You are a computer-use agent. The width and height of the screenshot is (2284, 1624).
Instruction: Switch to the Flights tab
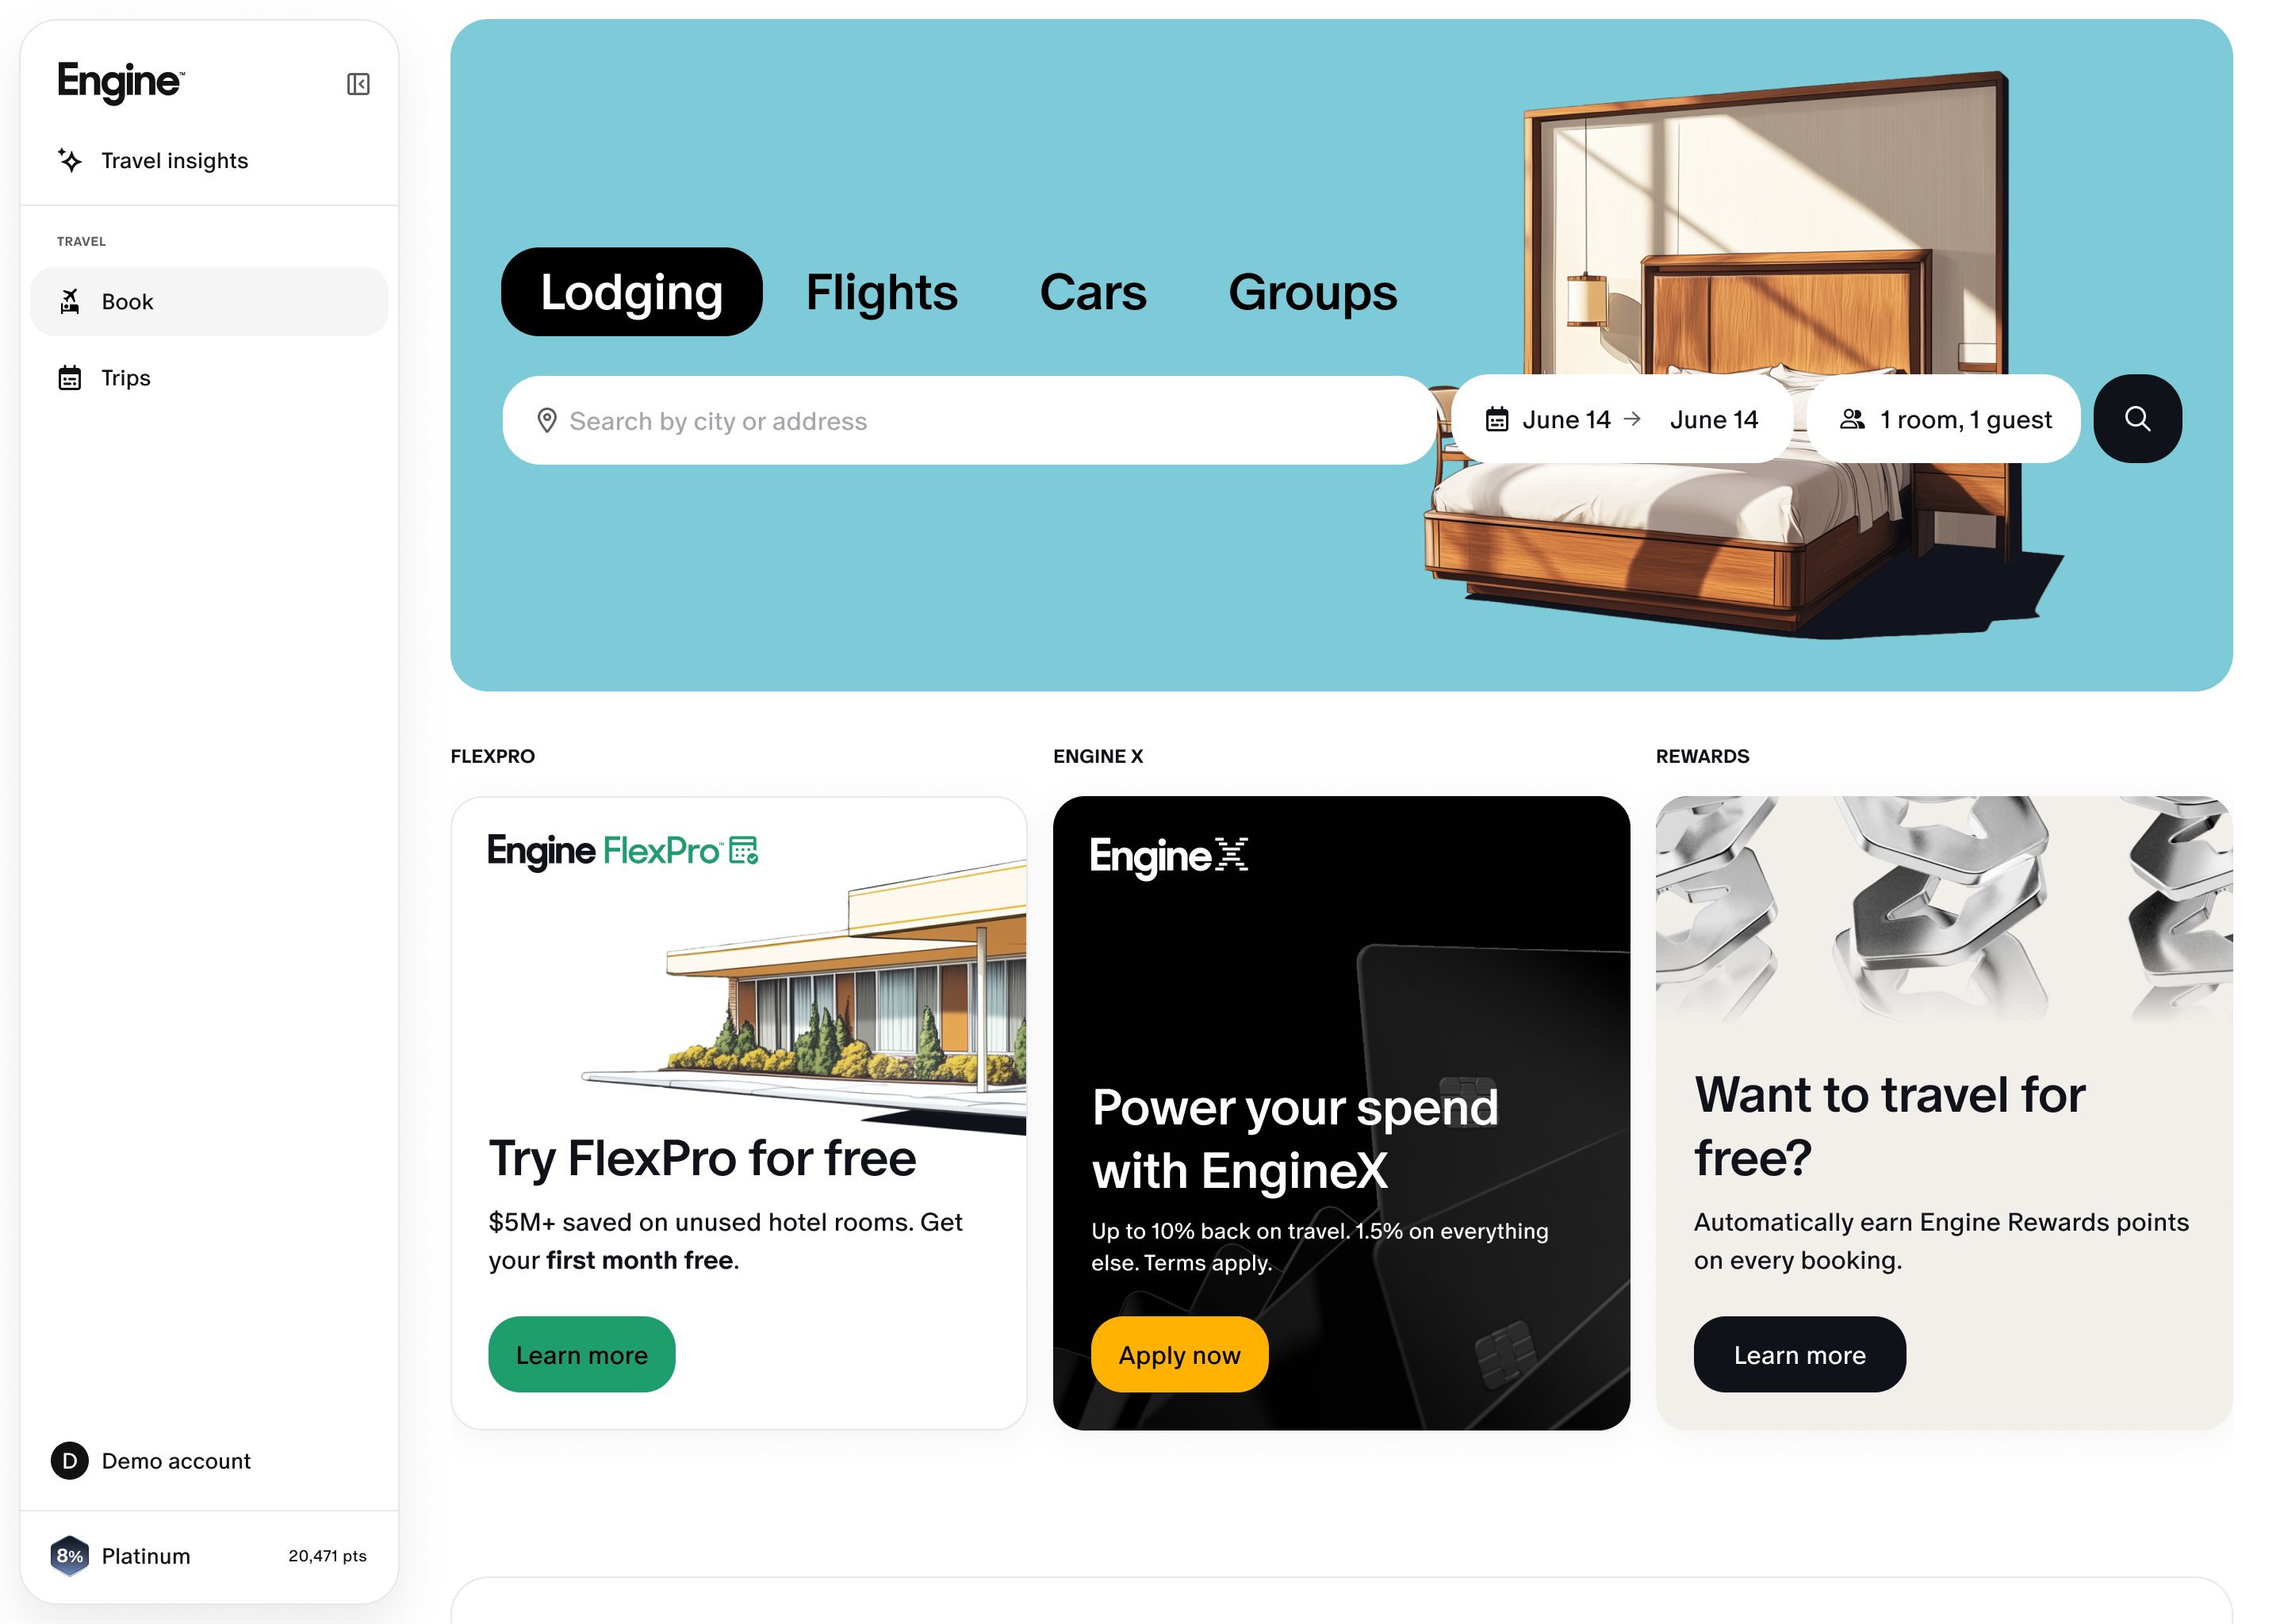coord(881,292)
